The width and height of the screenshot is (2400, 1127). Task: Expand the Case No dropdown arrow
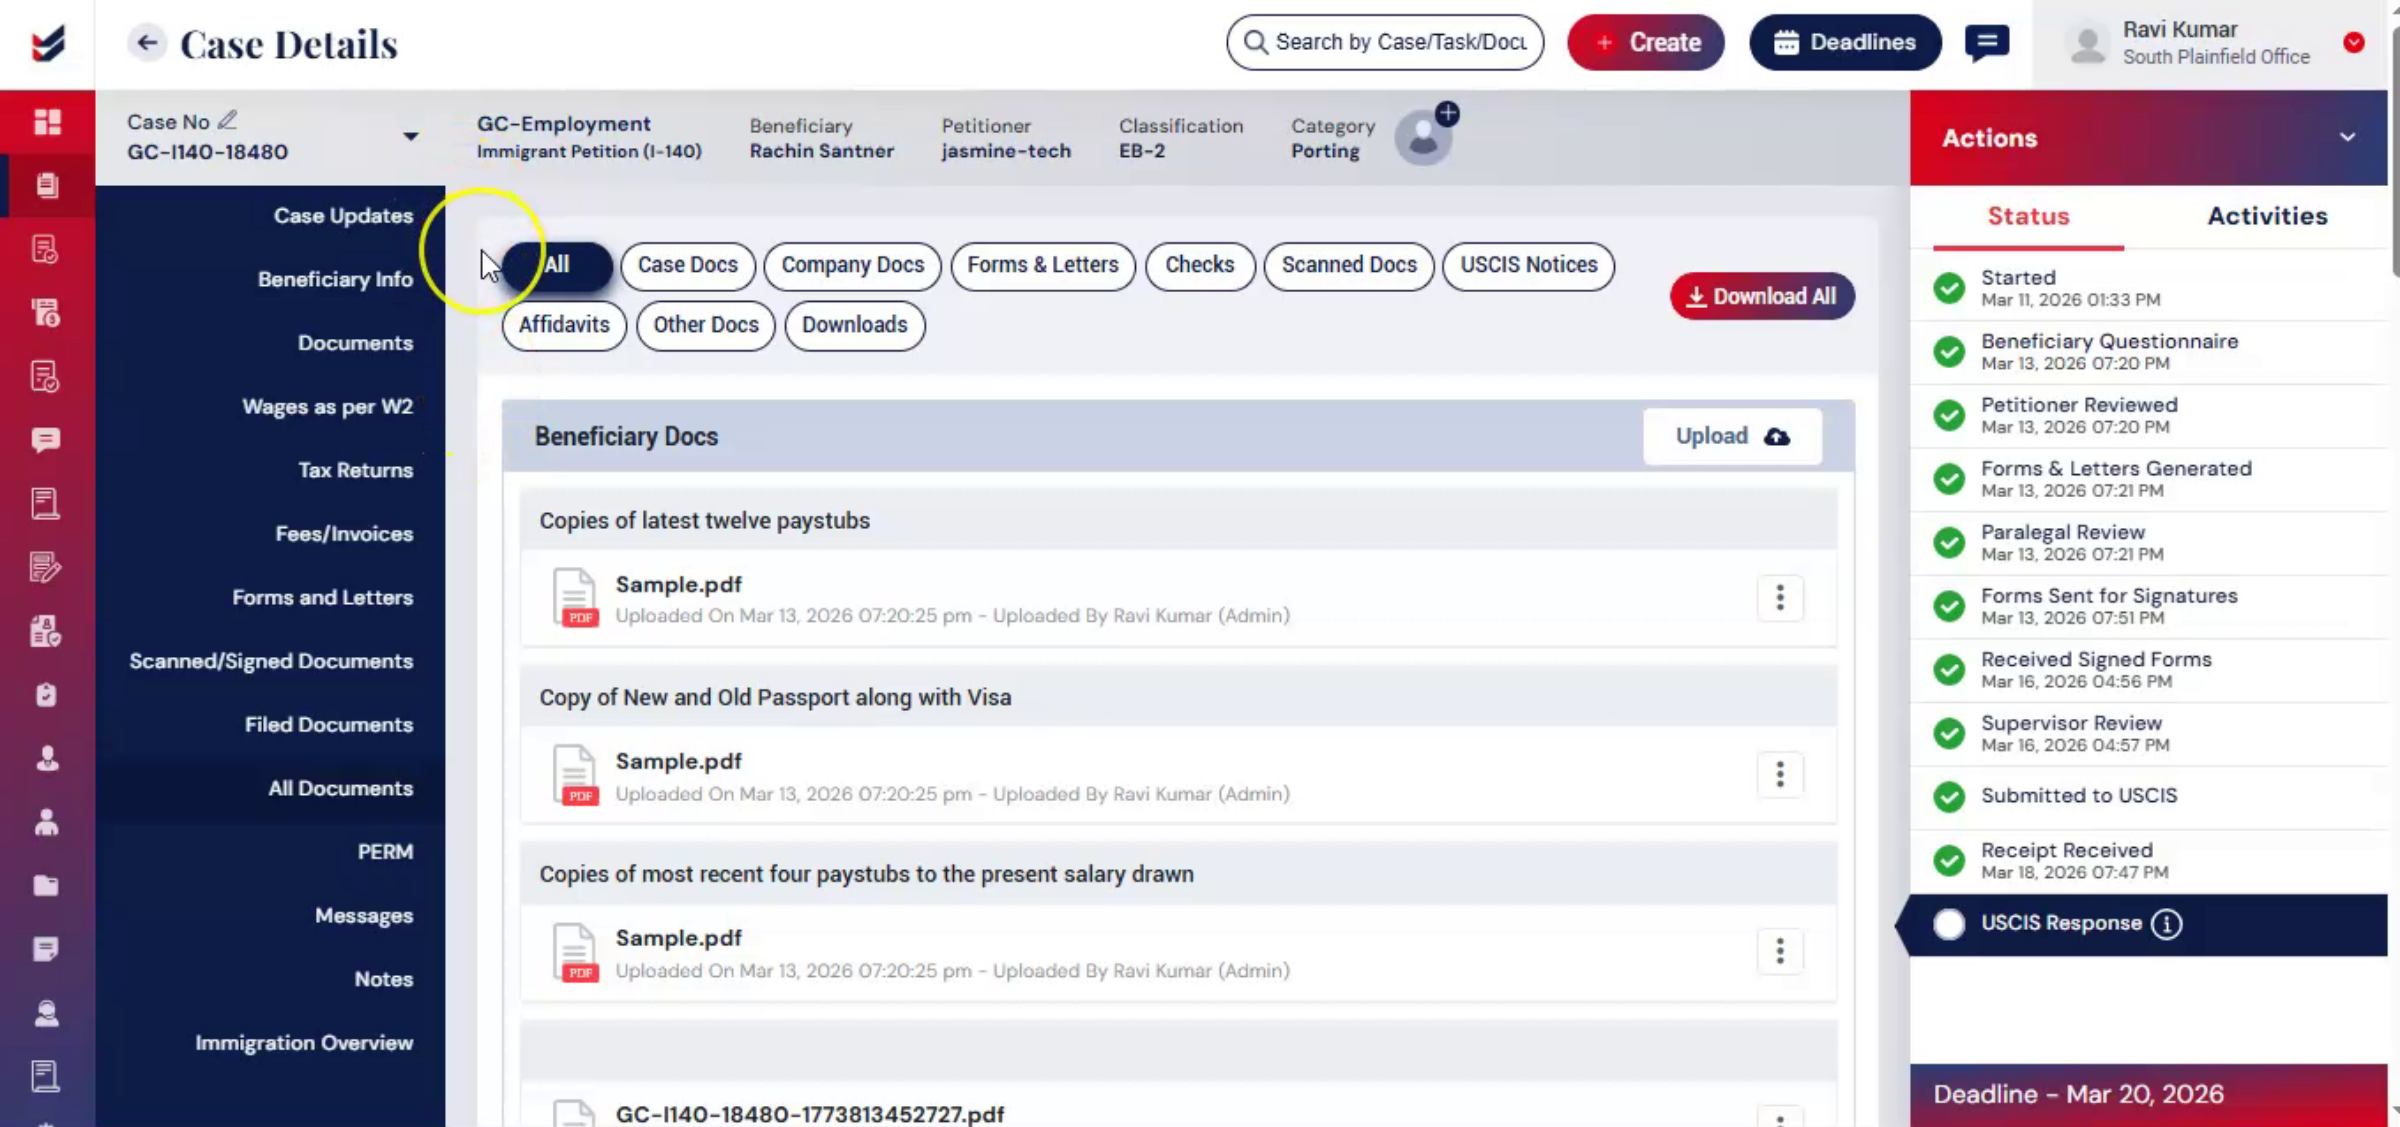pos(410,137)
